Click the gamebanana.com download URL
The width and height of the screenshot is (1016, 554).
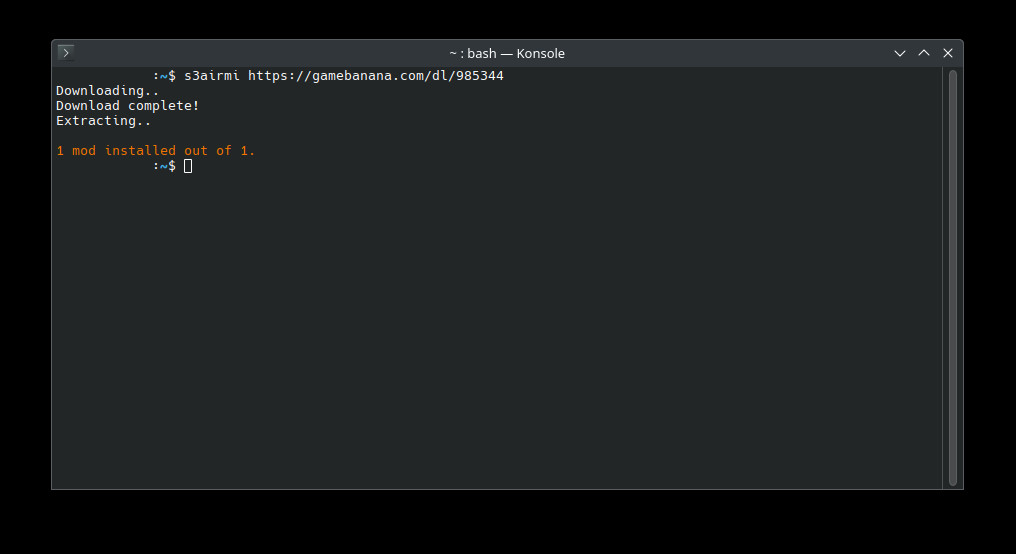375,76
